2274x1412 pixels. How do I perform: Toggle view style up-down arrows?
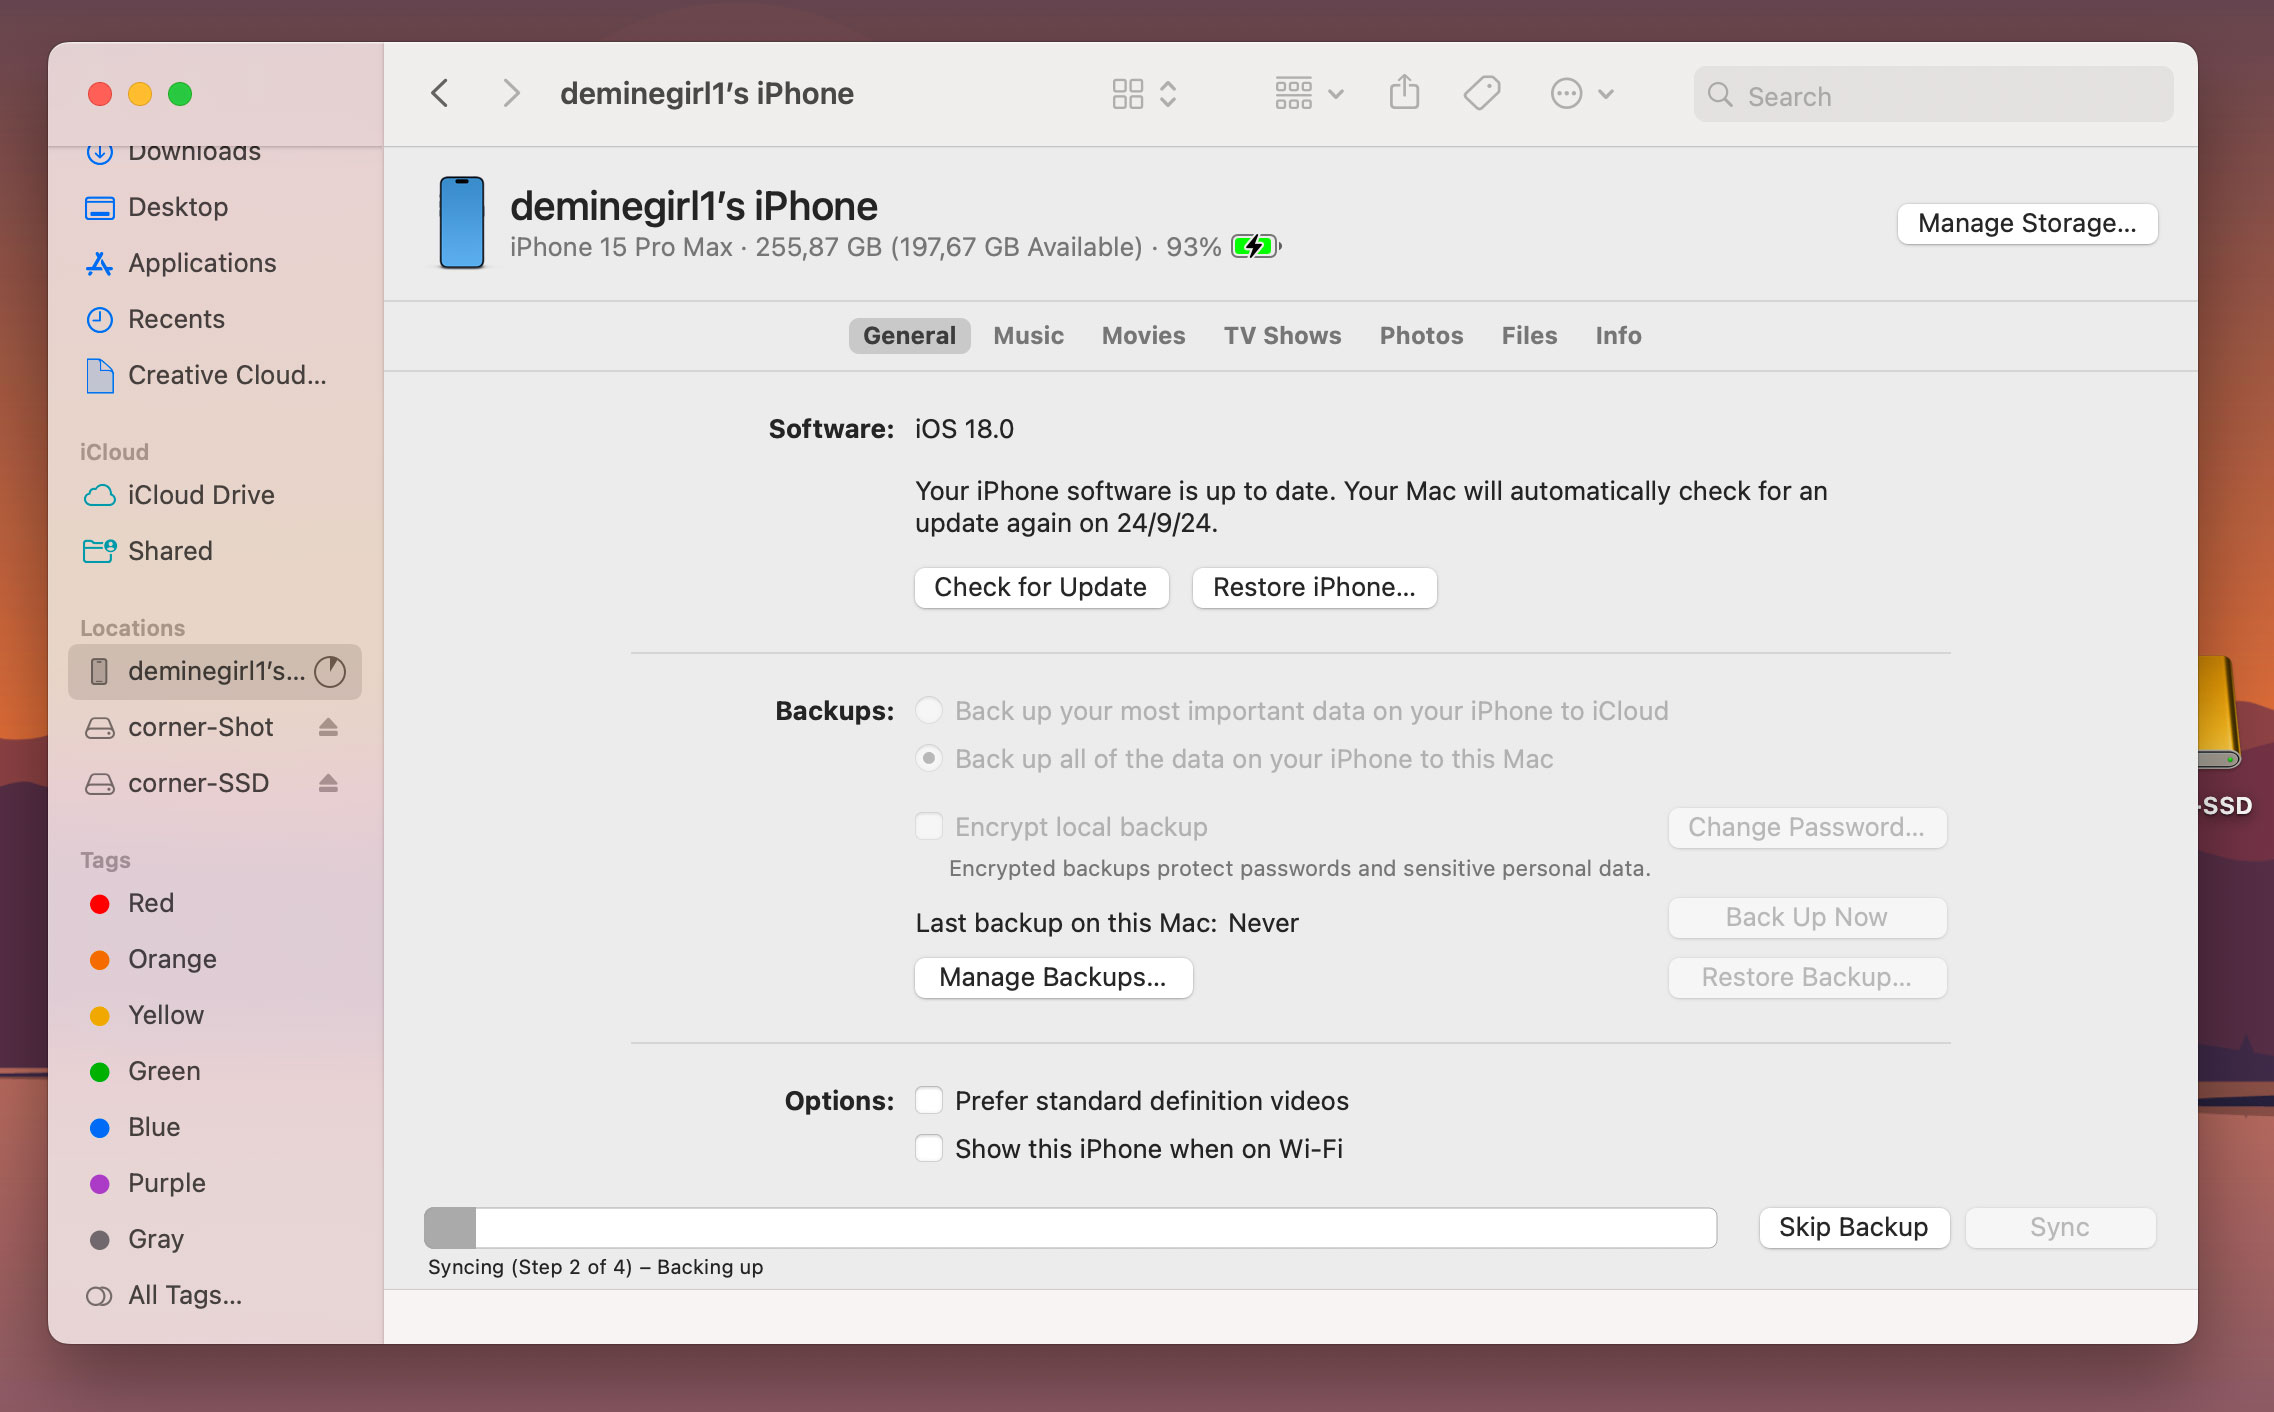[x=1168, y=94]
